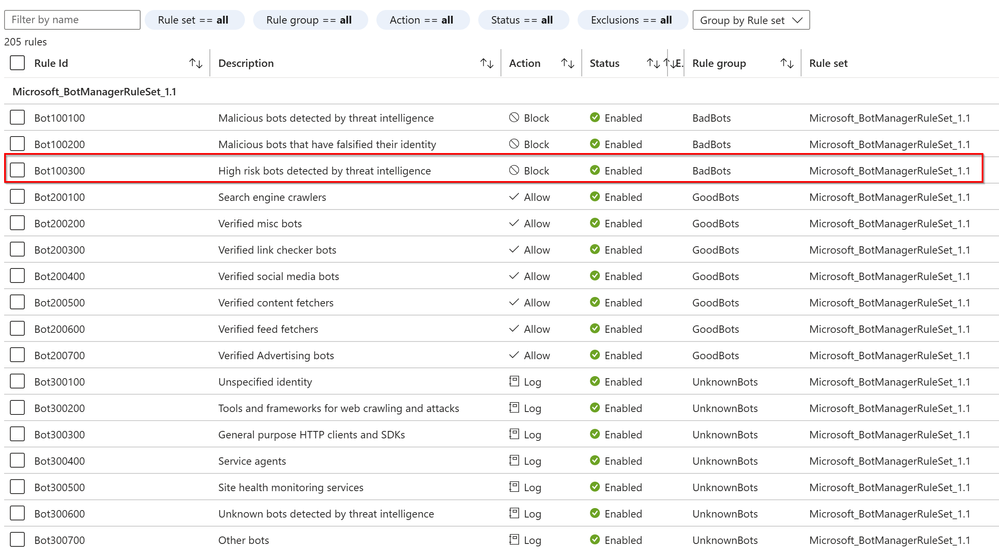The image size is (999, 551).
Task: Click BadBots group in Bot100200 row
Action: 712,144
